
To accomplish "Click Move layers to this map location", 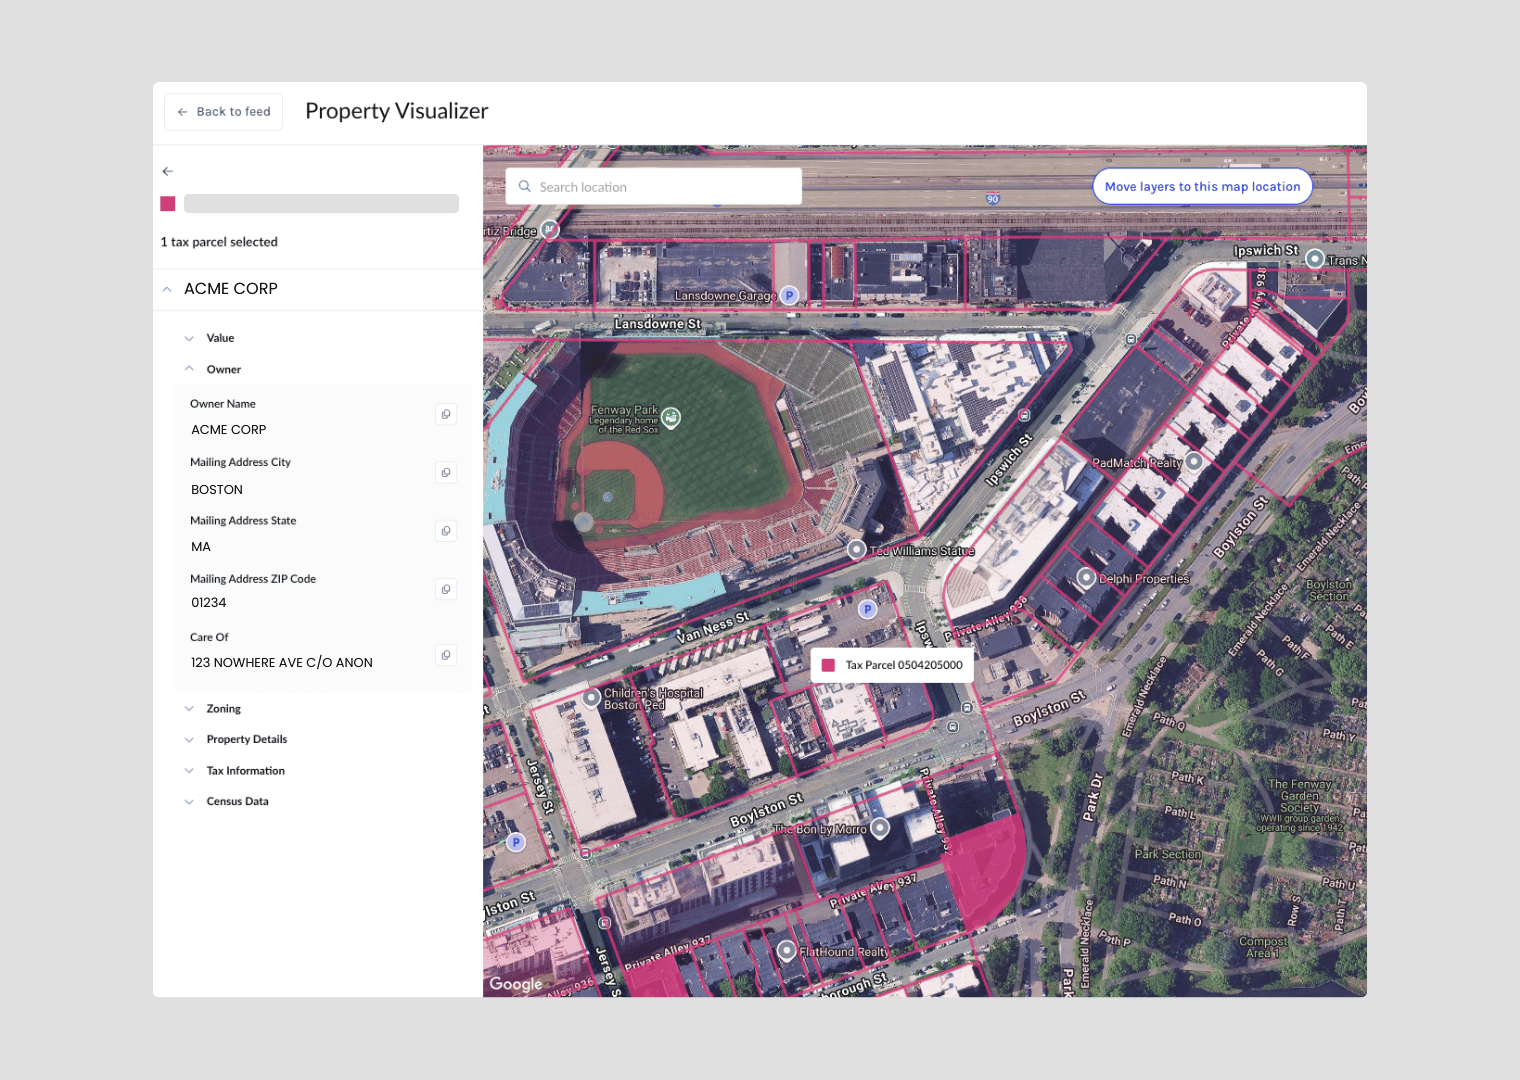I will 1202,187.
